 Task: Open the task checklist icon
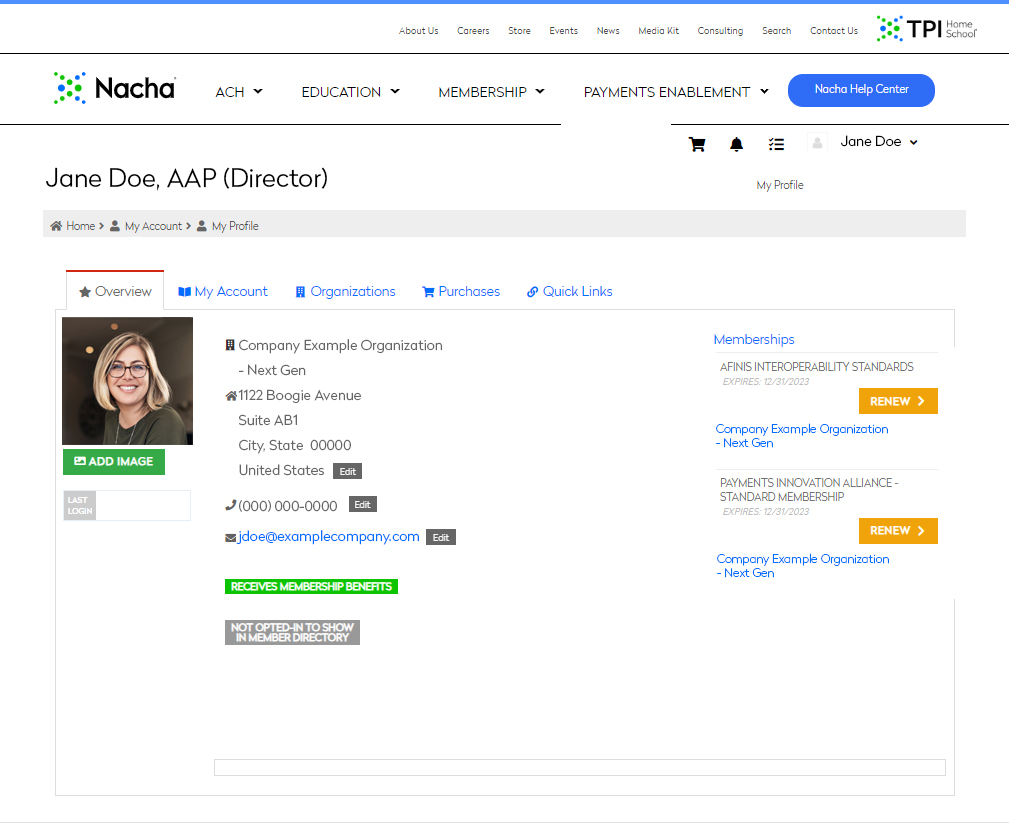pos(776,144)
